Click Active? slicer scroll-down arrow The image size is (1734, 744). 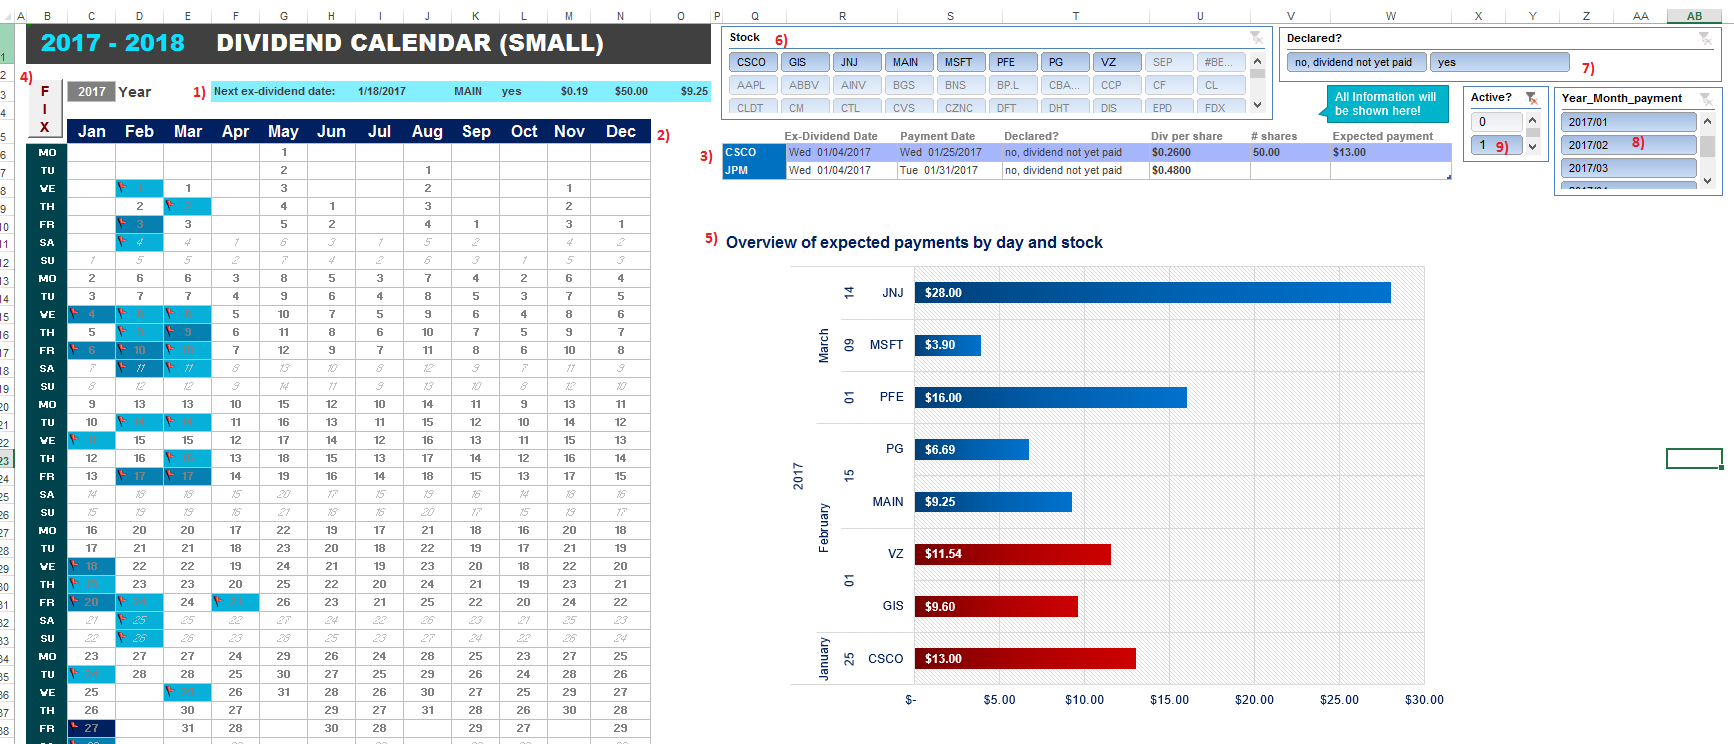(1532, 147)
